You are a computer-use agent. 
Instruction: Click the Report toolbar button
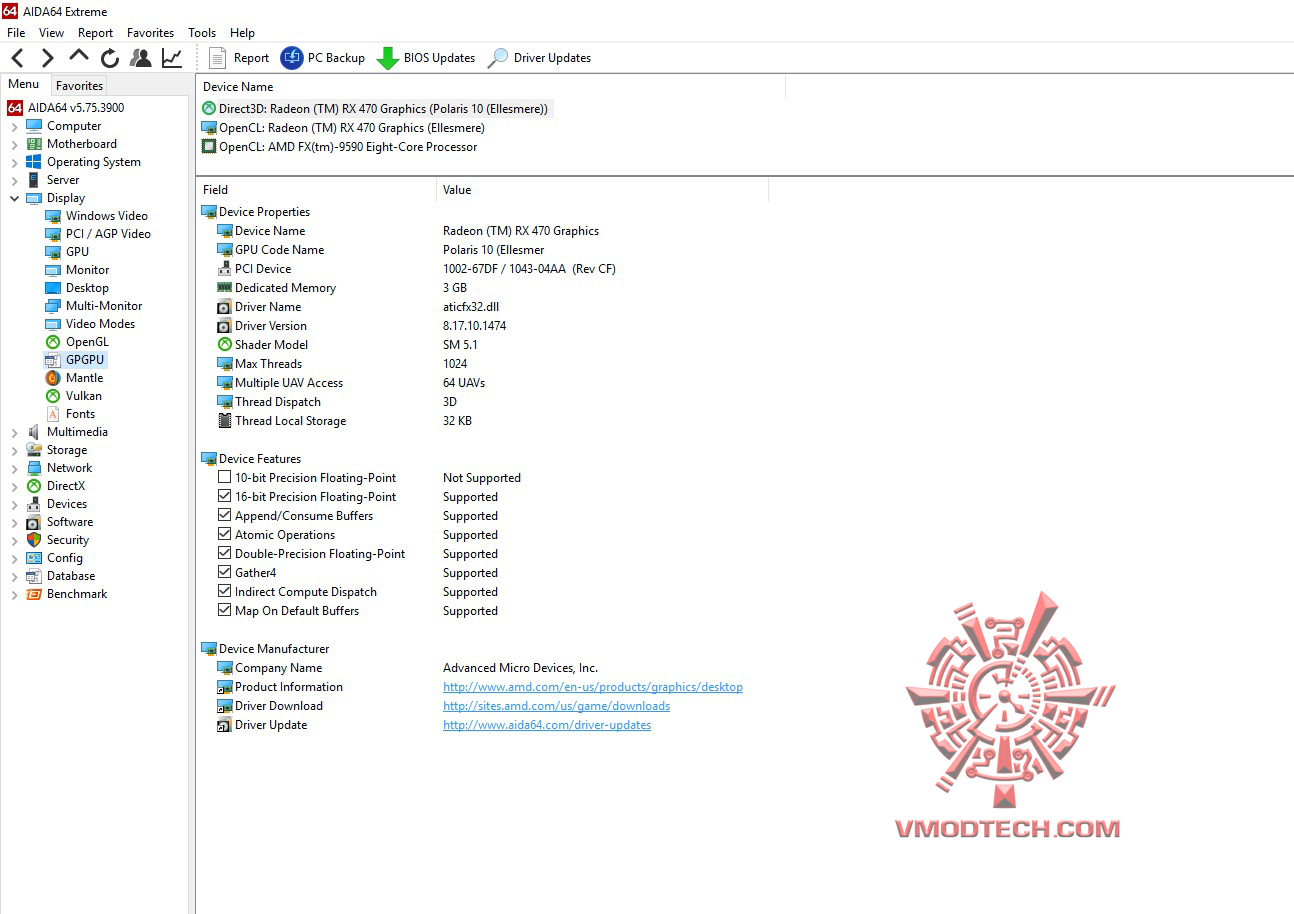pyautogui.click(x=239, y=58)
